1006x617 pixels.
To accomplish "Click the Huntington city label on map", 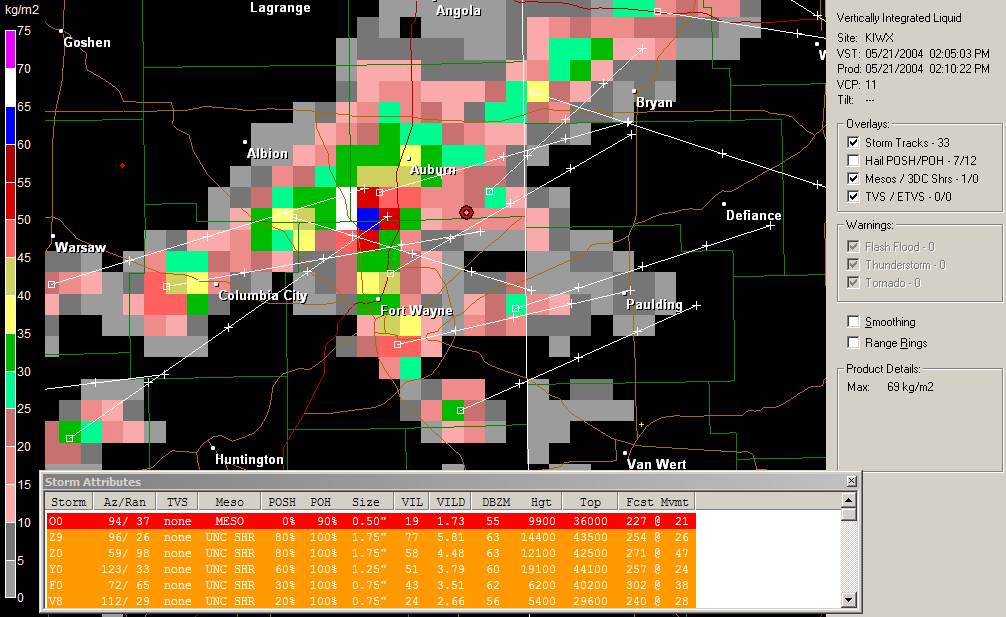I will point(249,459).
